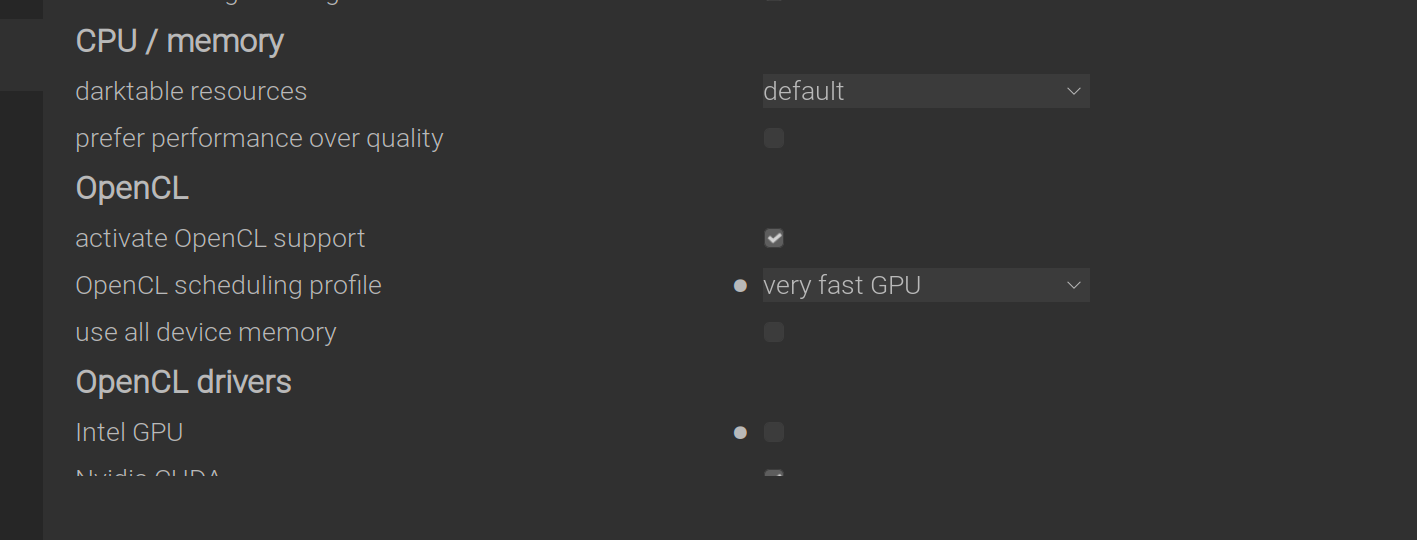Disable activate OpenCL support checkbox
The height and width of the screenshot is (540, 1417).
(x=774, y=238)
